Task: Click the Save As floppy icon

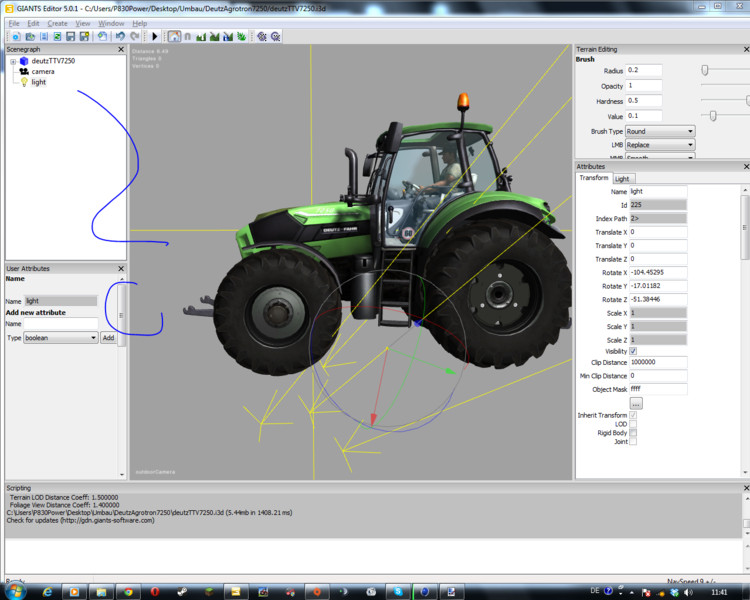Action: 84,36
